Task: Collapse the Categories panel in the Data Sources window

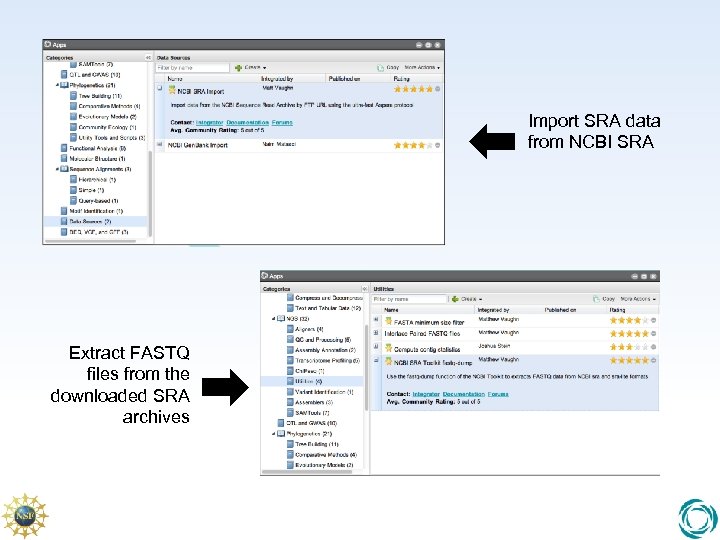Action: (x=148, y=57)
